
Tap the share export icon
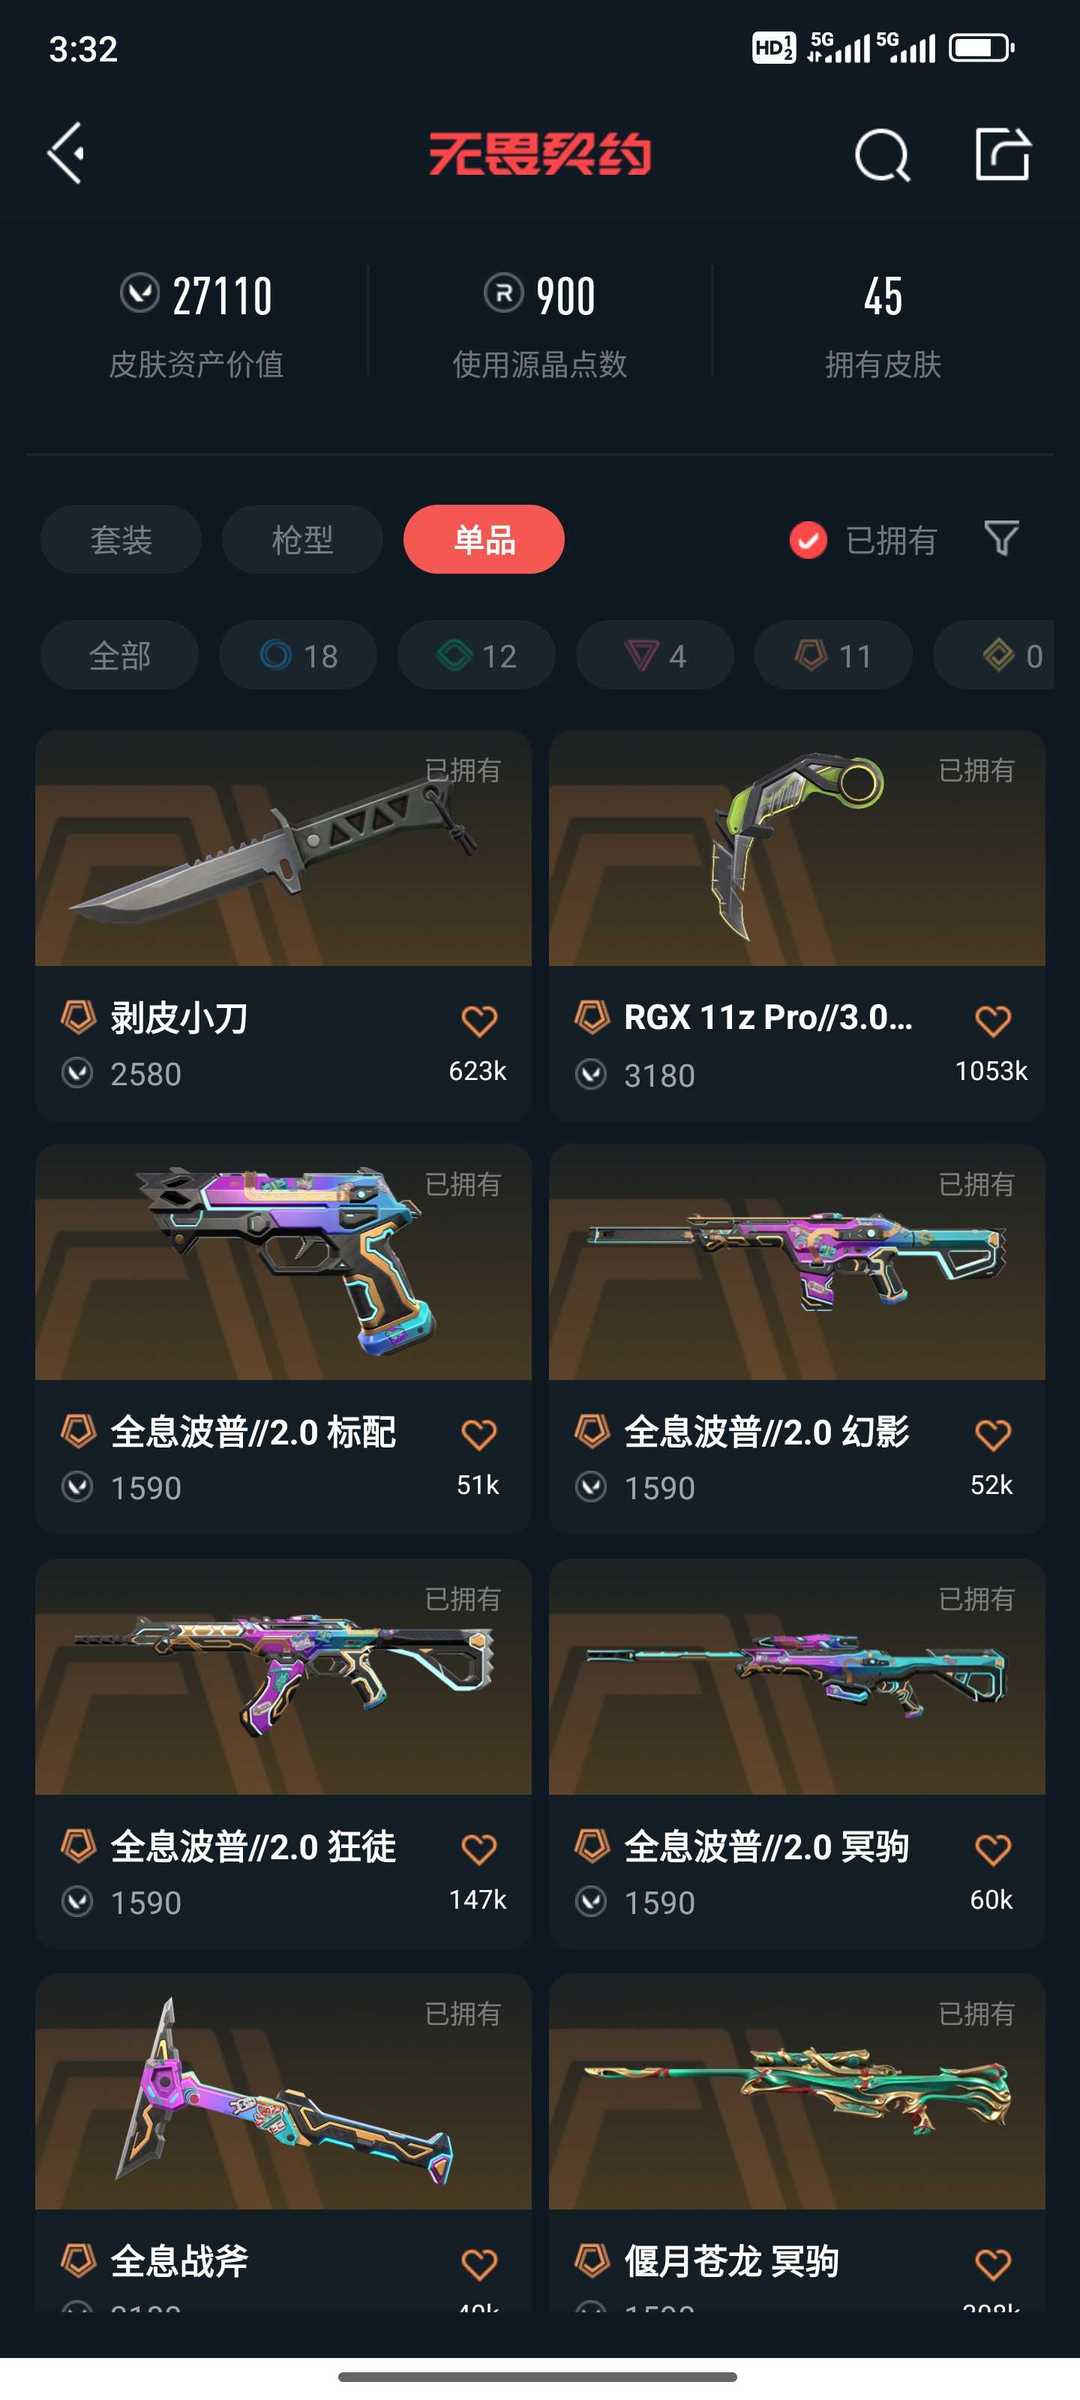click(1002, 154)
